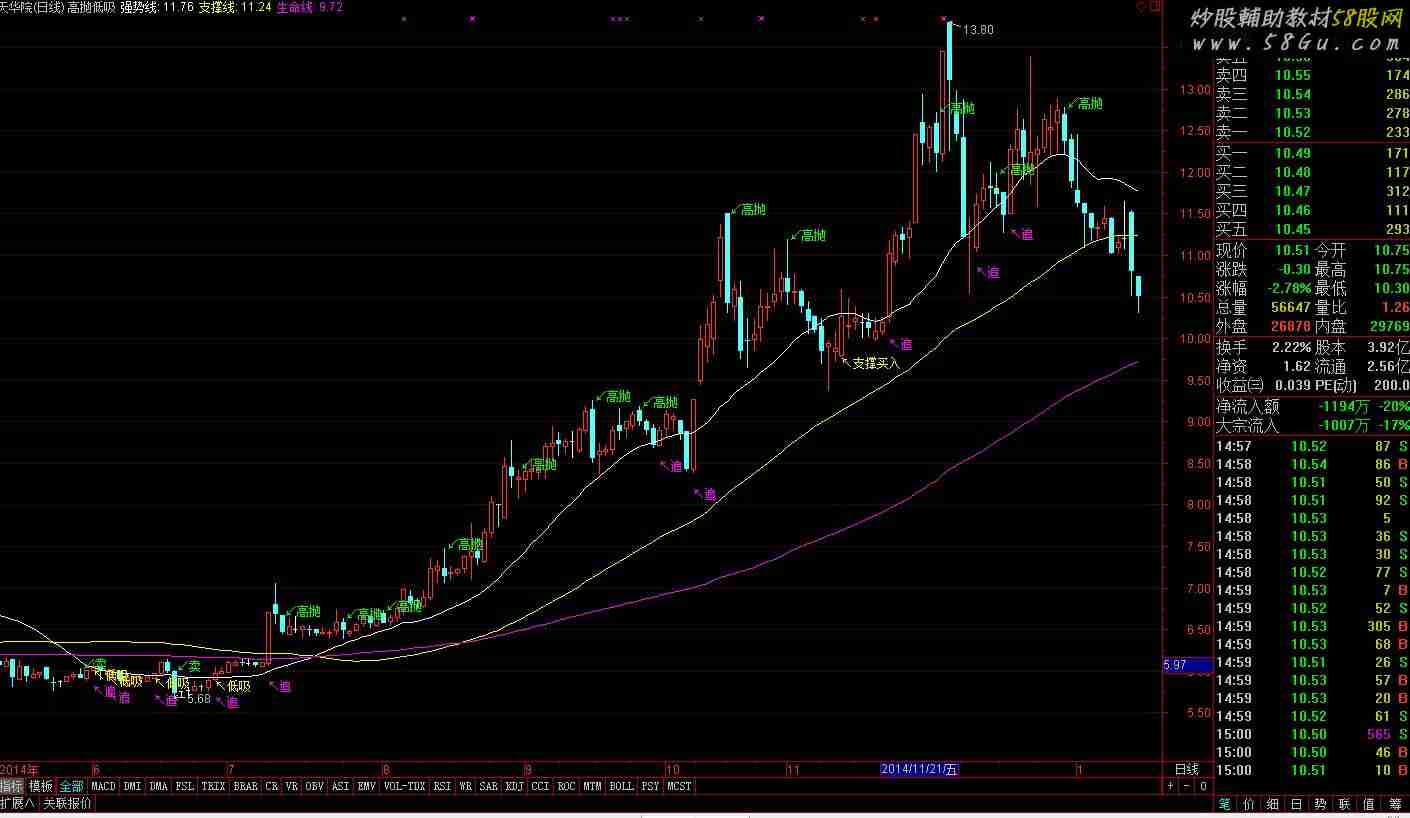The height and width of the screenshot is (818, 1410).
Task: Click the 5.68 low price label
Action: [x=198, y=699]
